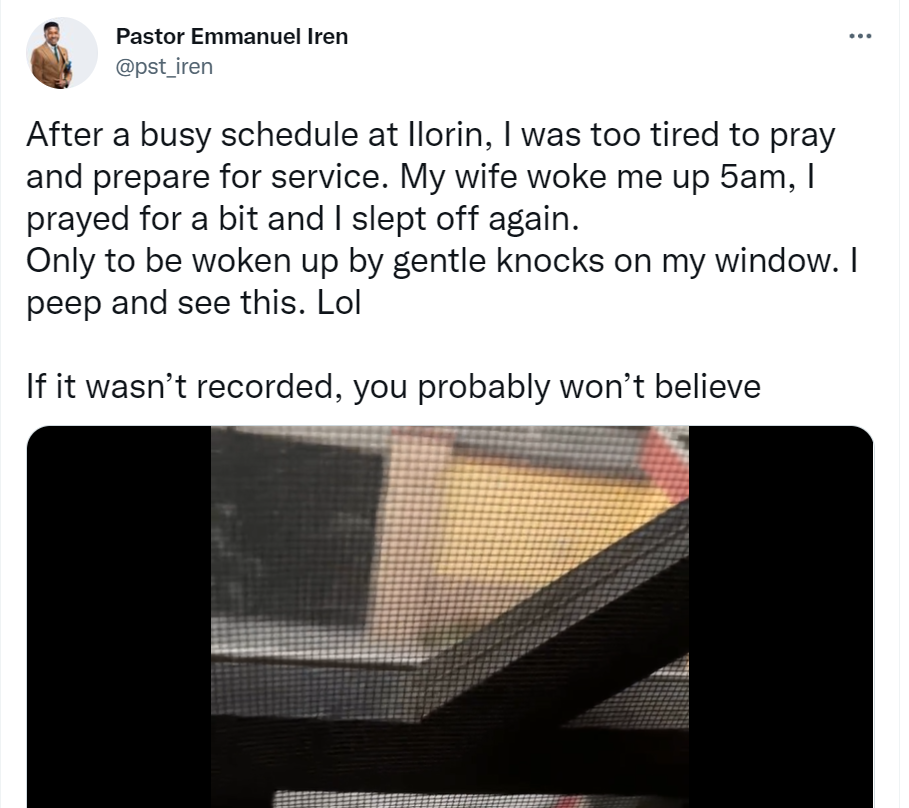The width and height of the screenshot is (909, 808).
Task: Click the @pst_iren handle
Action: point(164,67)
